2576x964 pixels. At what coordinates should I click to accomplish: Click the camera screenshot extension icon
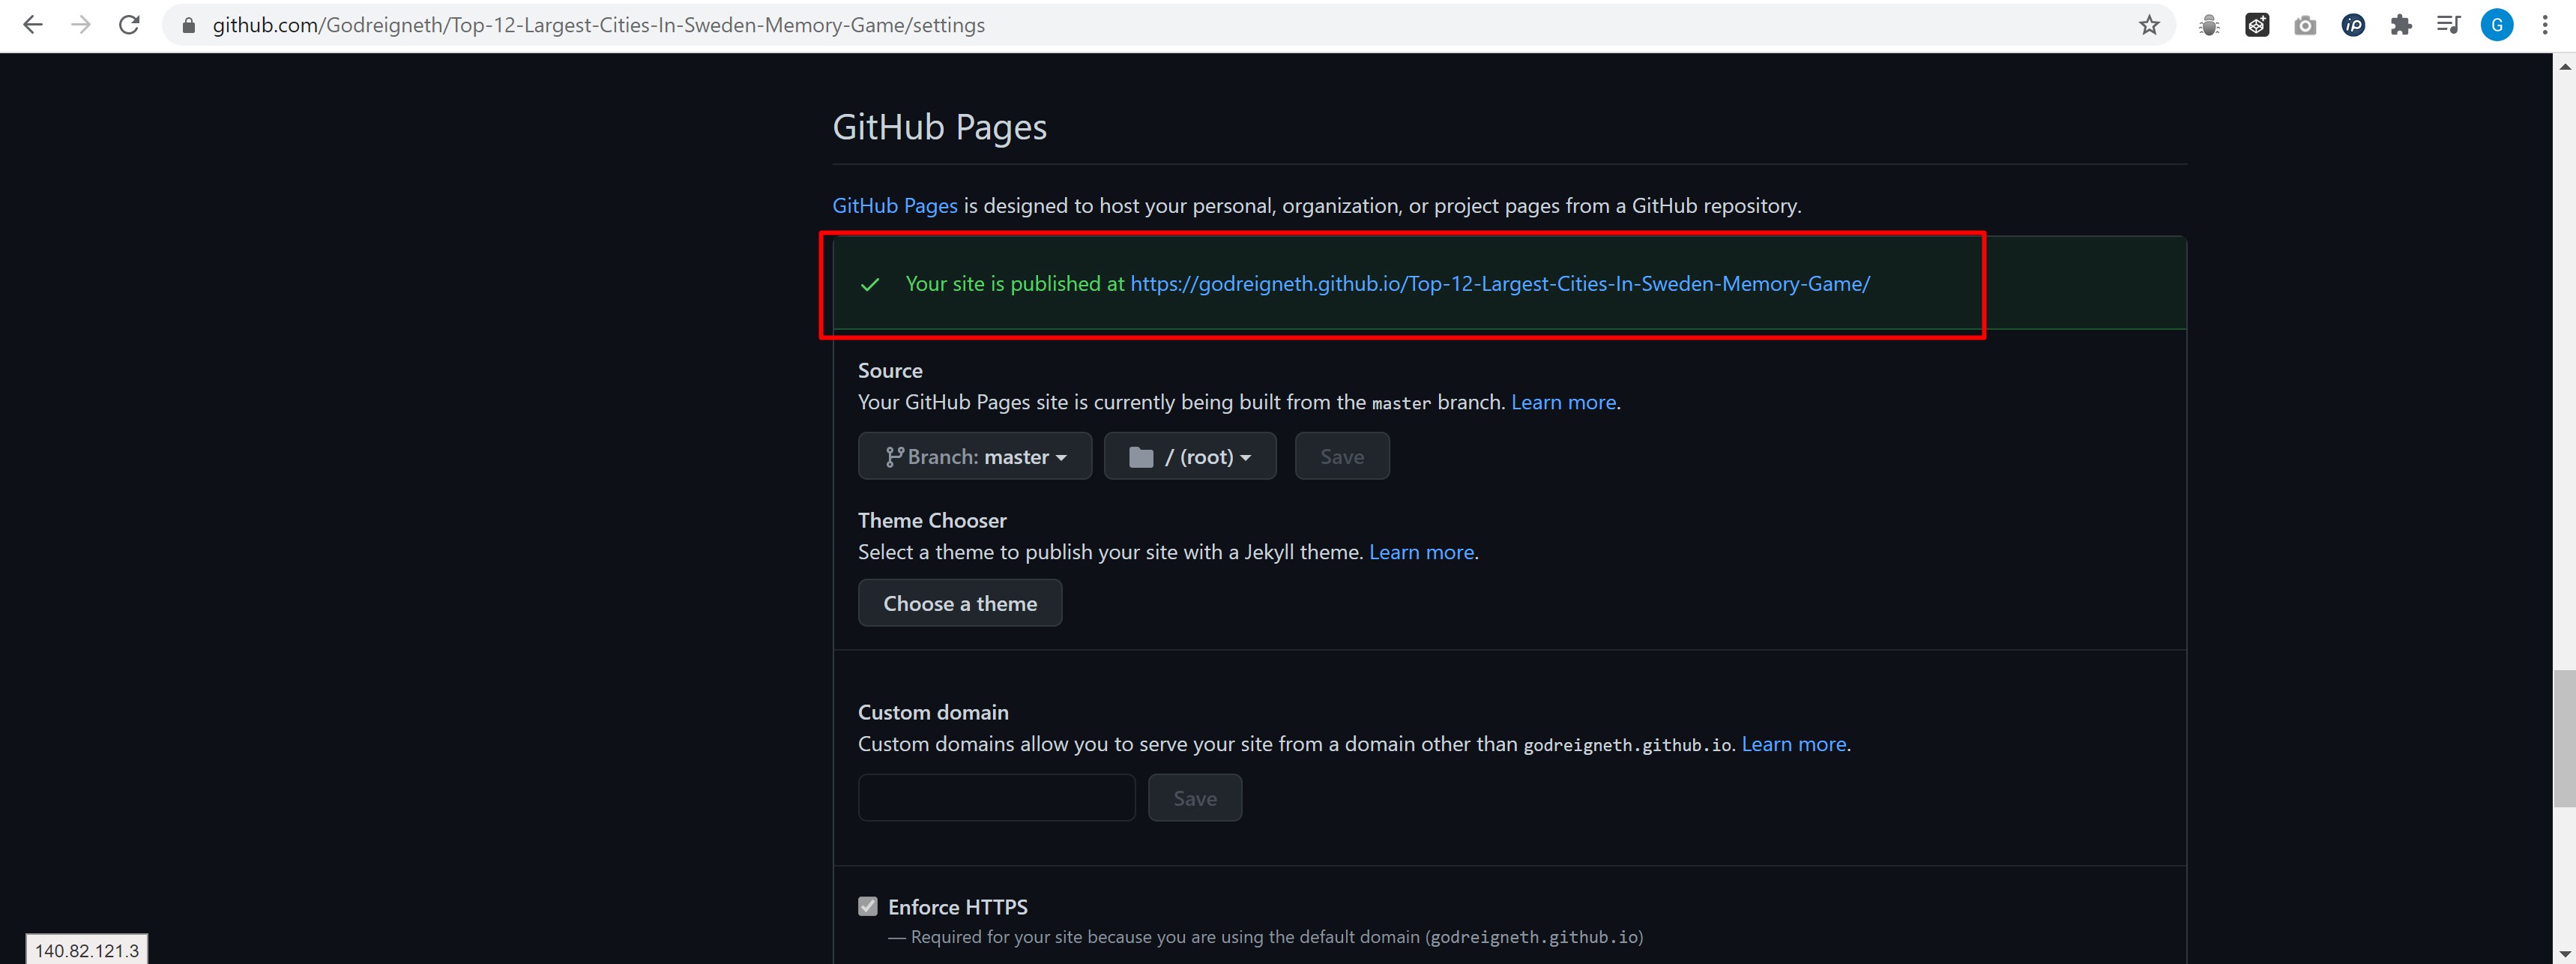[2305, 25]
